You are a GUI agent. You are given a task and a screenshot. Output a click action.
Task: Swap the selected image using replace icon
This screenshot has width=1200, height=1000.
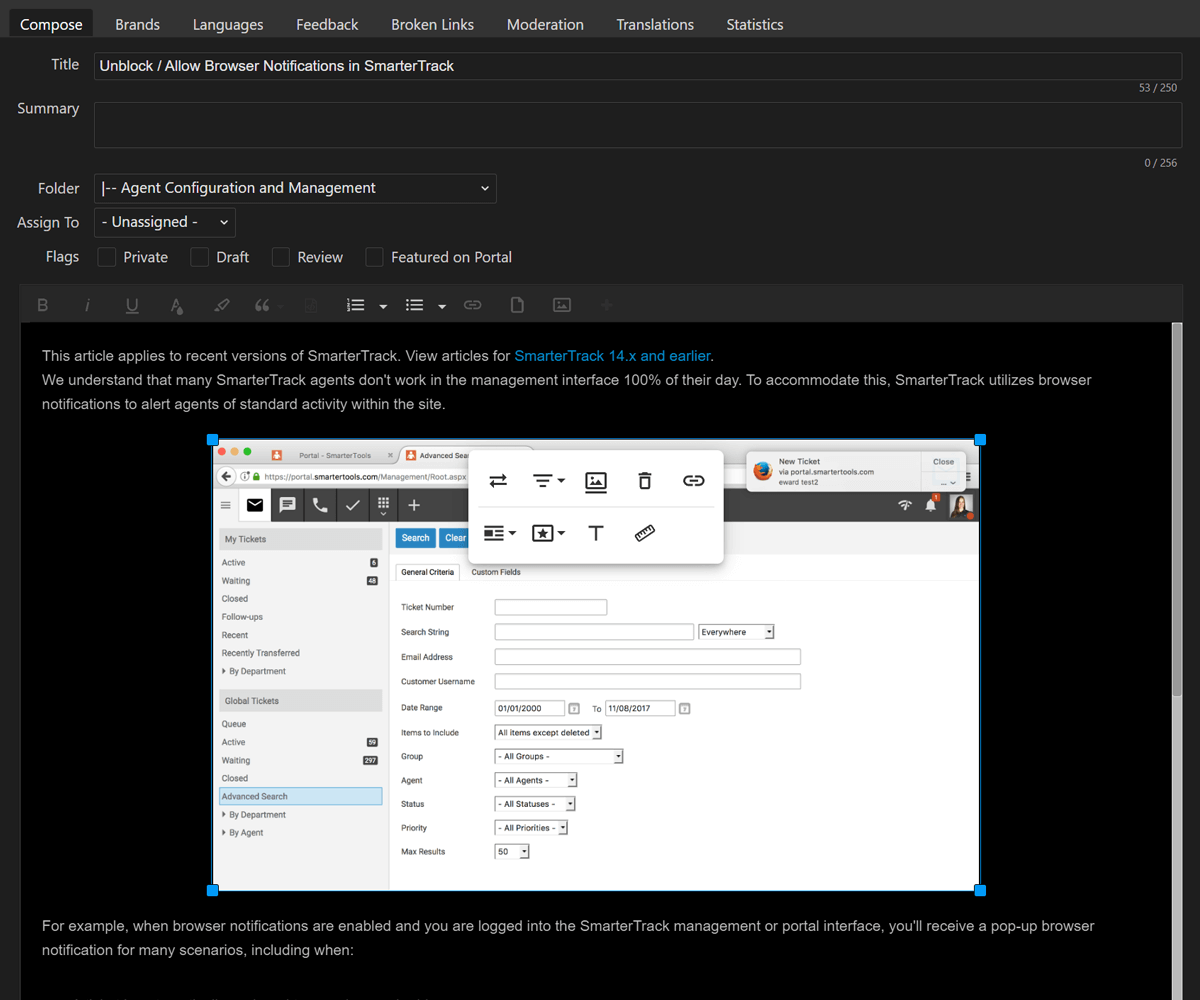pyautogui.click(x=498, y=481)
